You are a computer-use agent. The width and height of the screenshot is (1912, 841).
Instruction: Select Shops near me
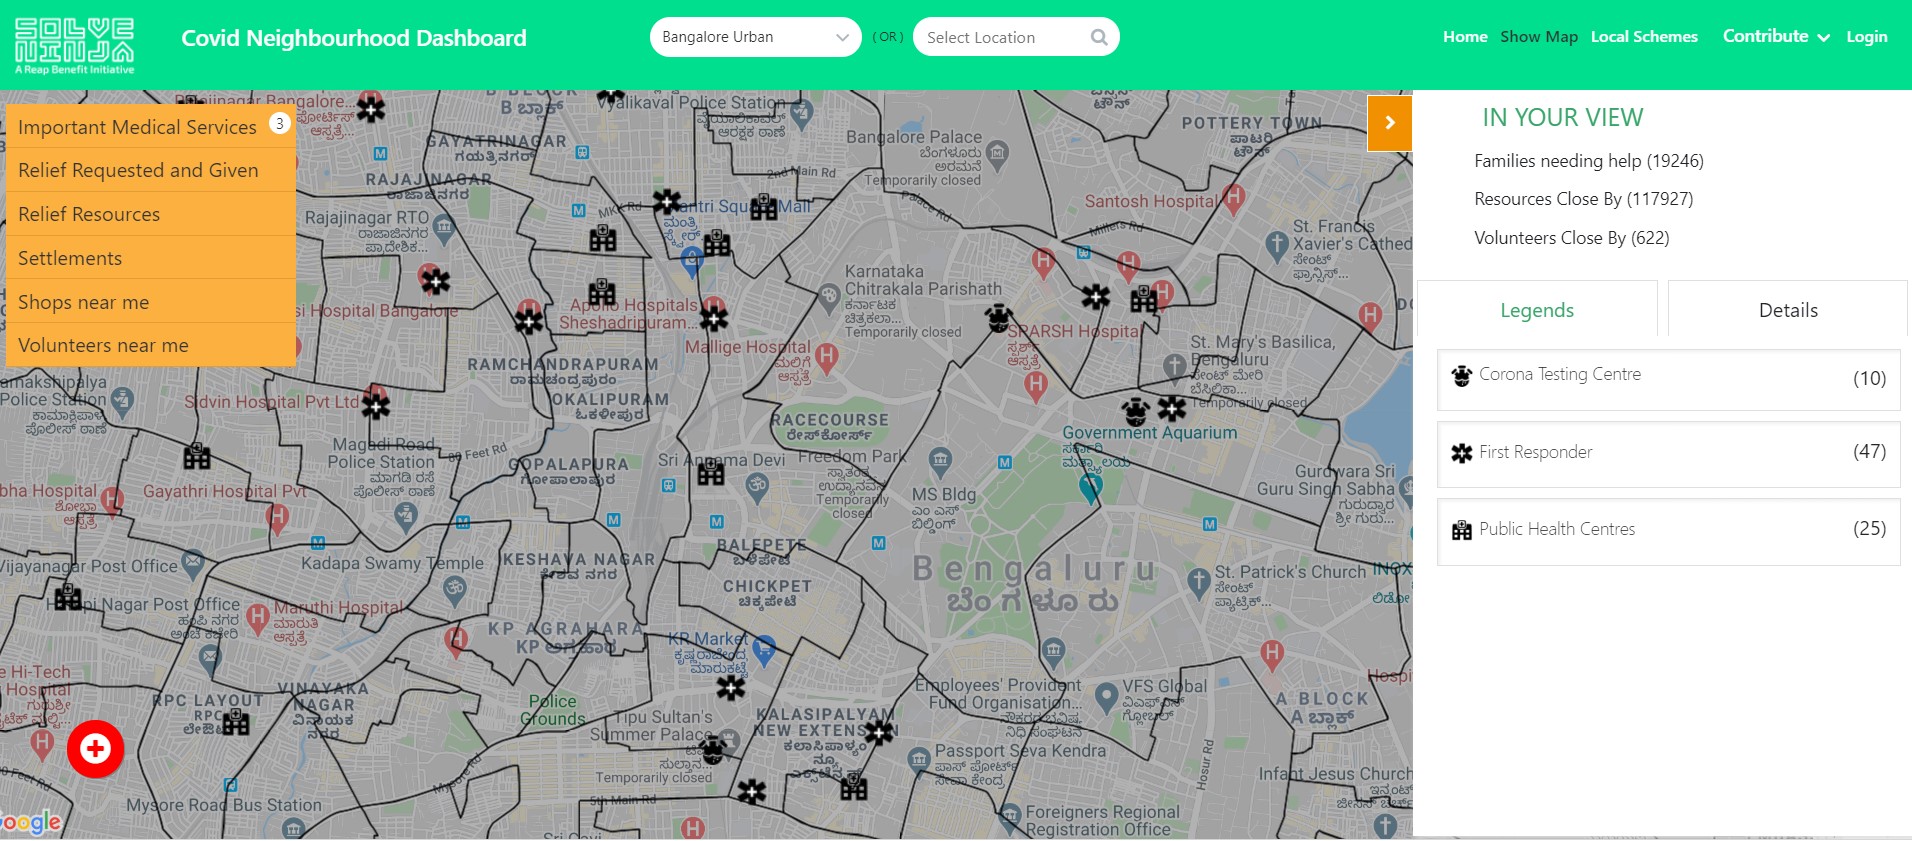click(x=151, y=301)
